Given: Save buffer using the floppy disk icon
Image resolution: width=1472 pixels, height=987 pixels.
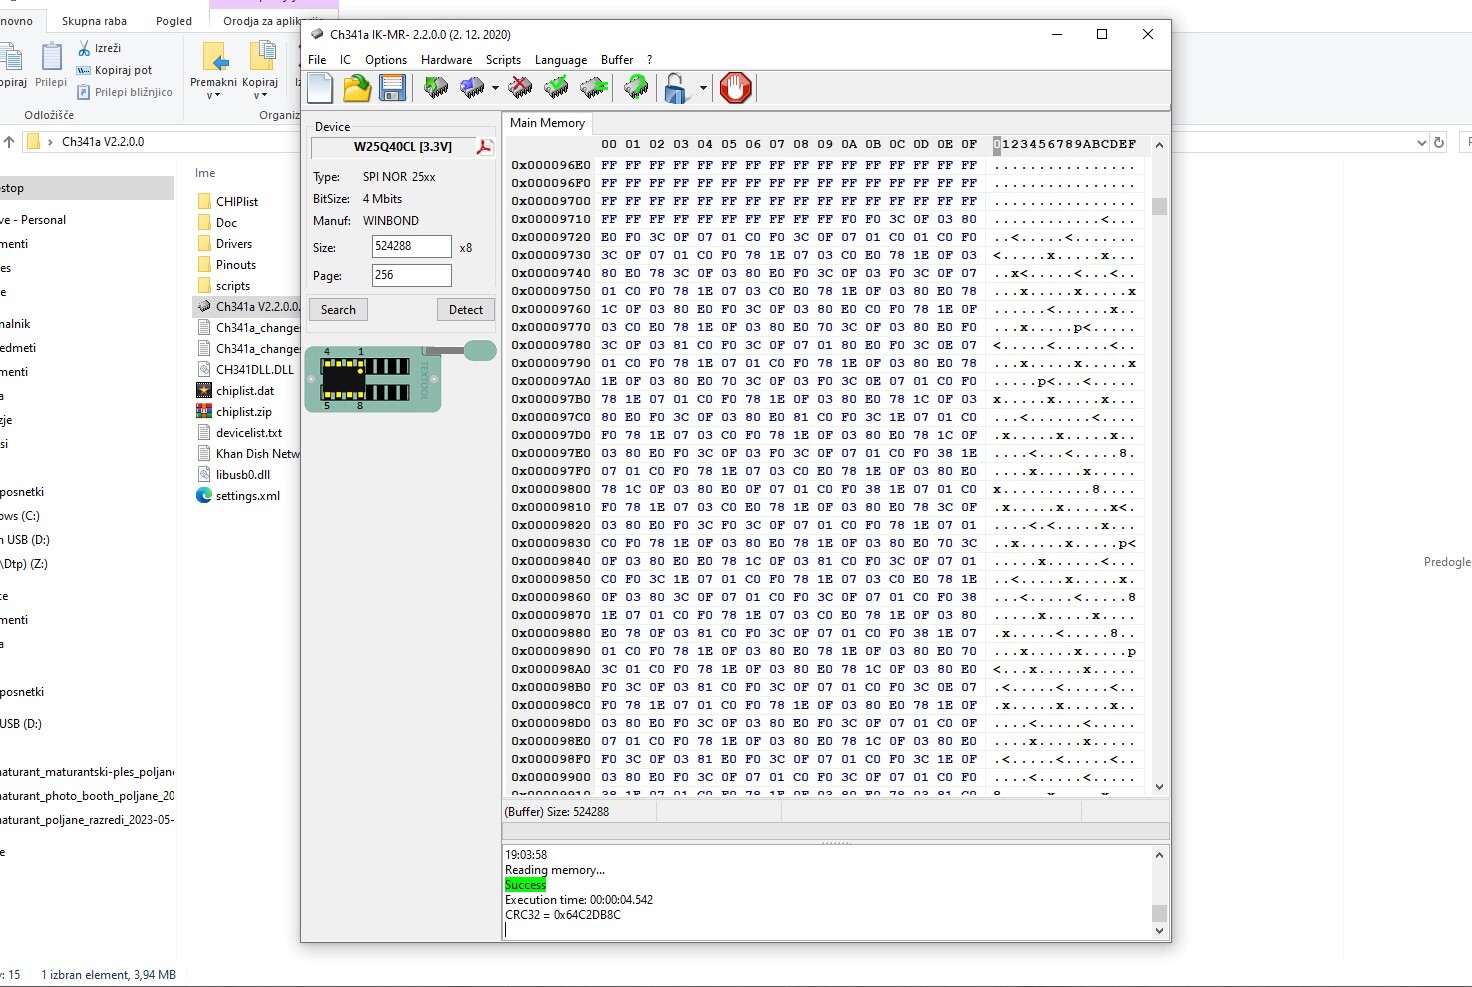Looking at the screenshot, I should click(x=392, y=88).
